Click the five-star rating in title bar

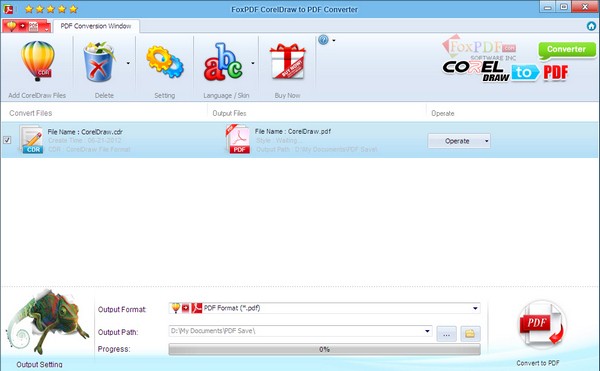tap(51, 9)
